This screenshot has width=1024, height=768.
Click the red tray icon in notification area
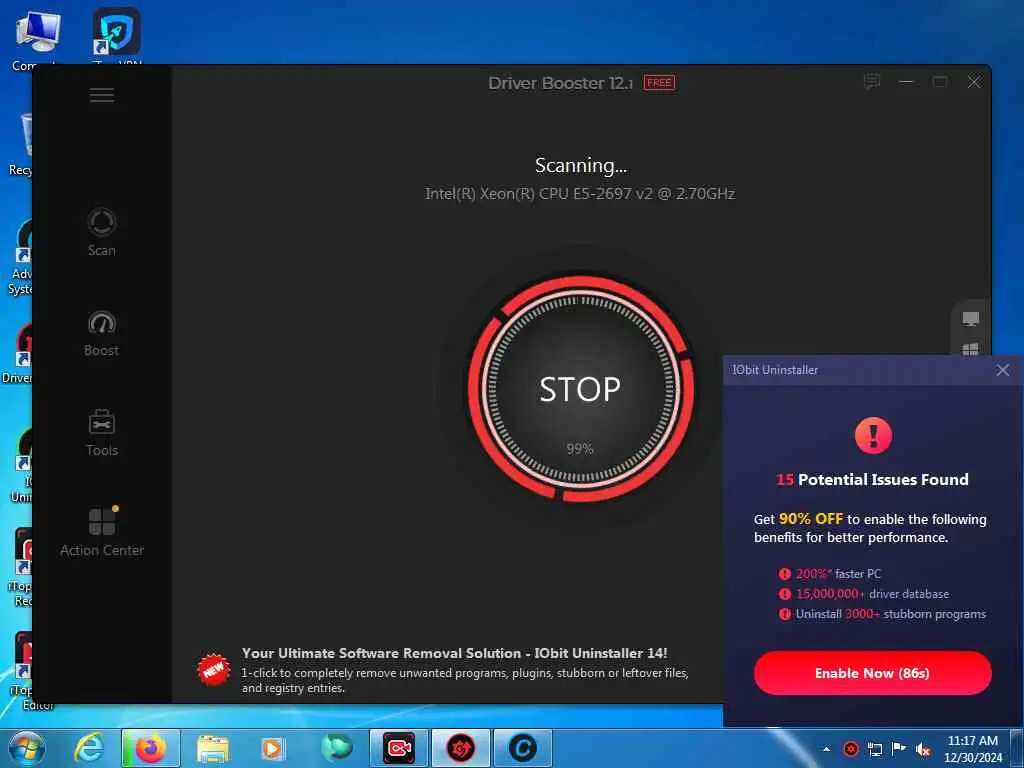pyautogui.click(x=851, y=749)
